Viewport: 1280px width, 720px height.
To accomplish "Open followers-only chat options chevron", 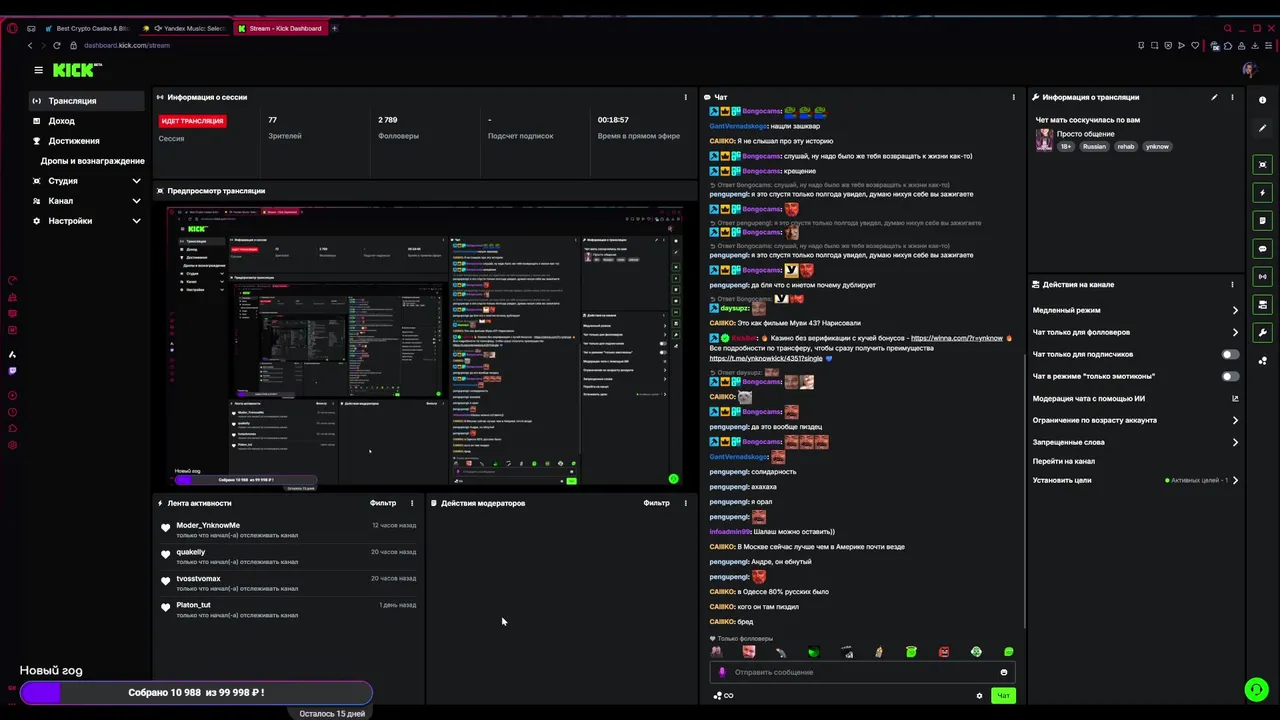I will click(1235, 332).
